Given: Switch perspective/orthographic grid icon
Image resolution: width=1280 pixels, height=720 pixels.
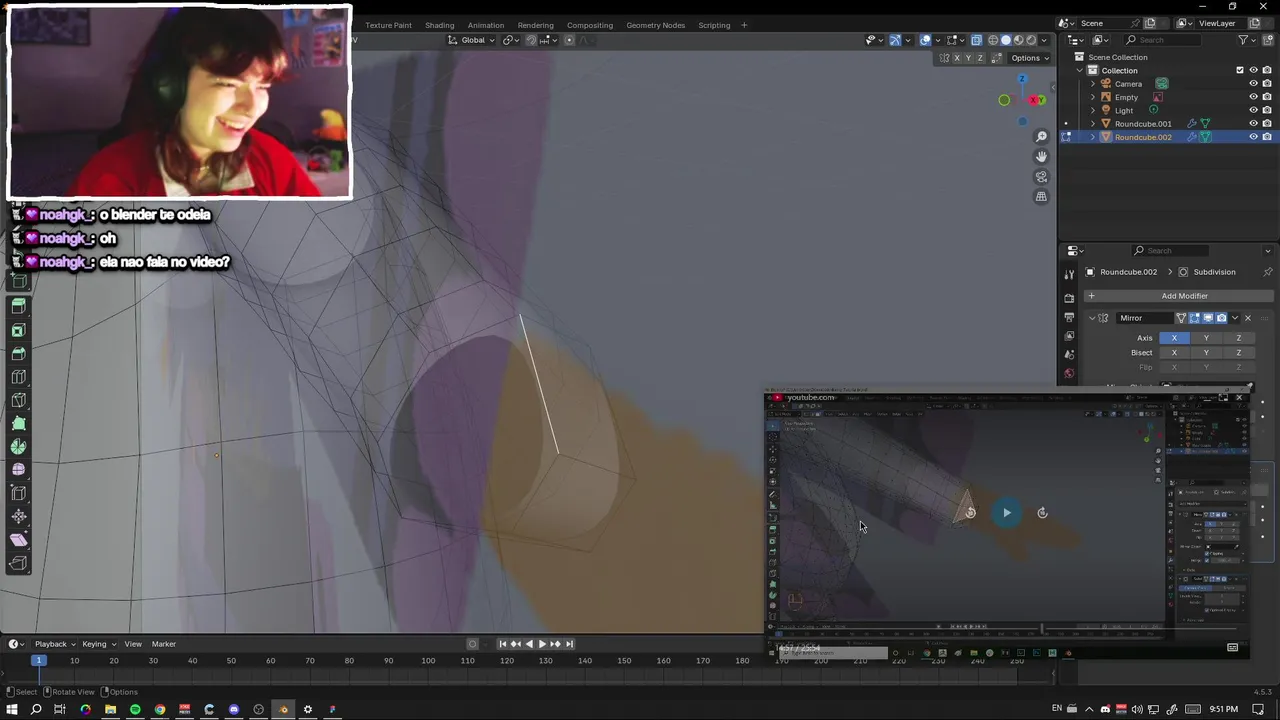Looking at the screenshot, I should (x=1041, y=197).
